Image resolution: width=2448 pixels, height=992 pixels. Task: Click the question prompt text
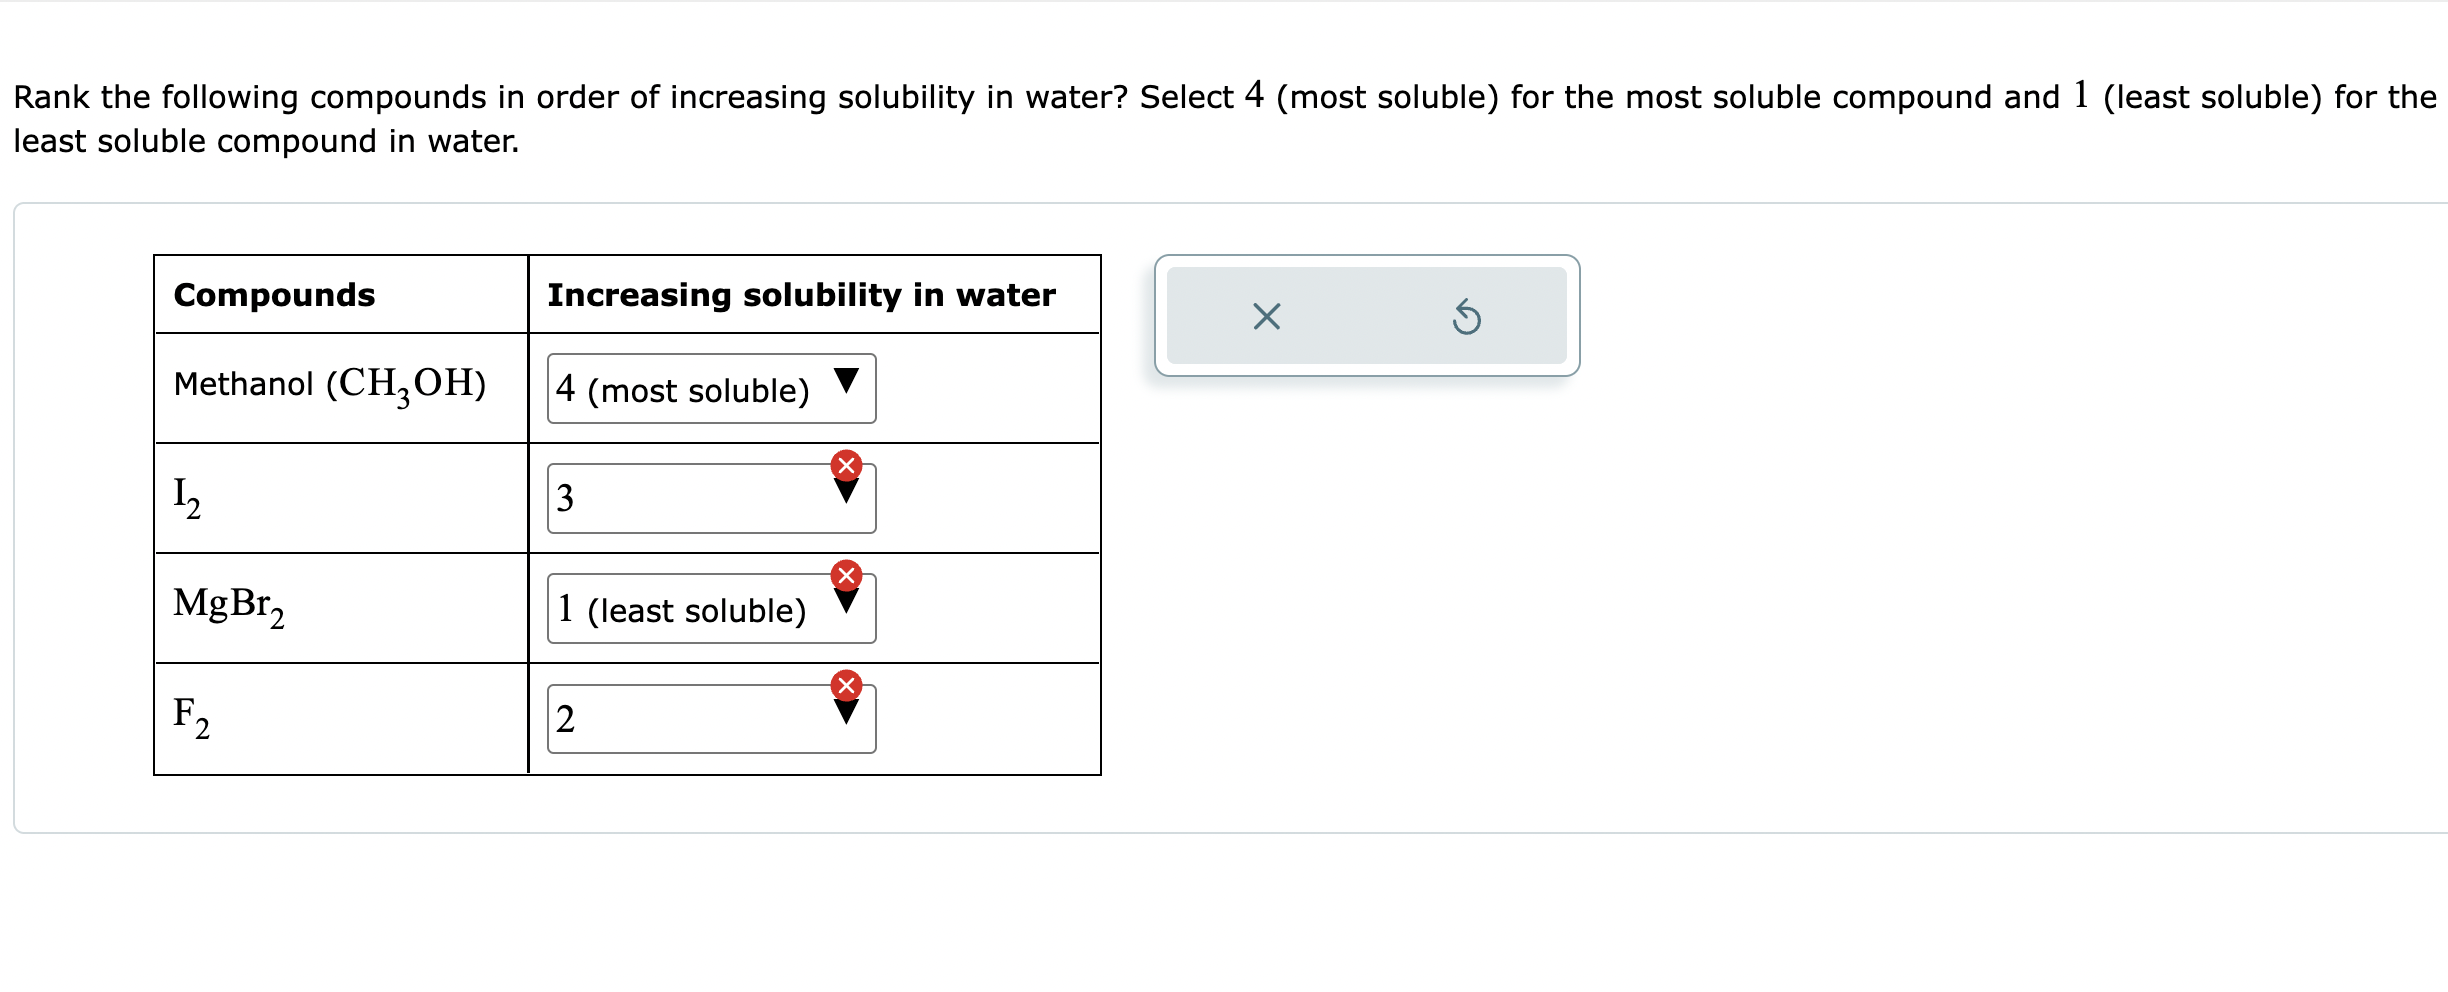[1224, 118]
